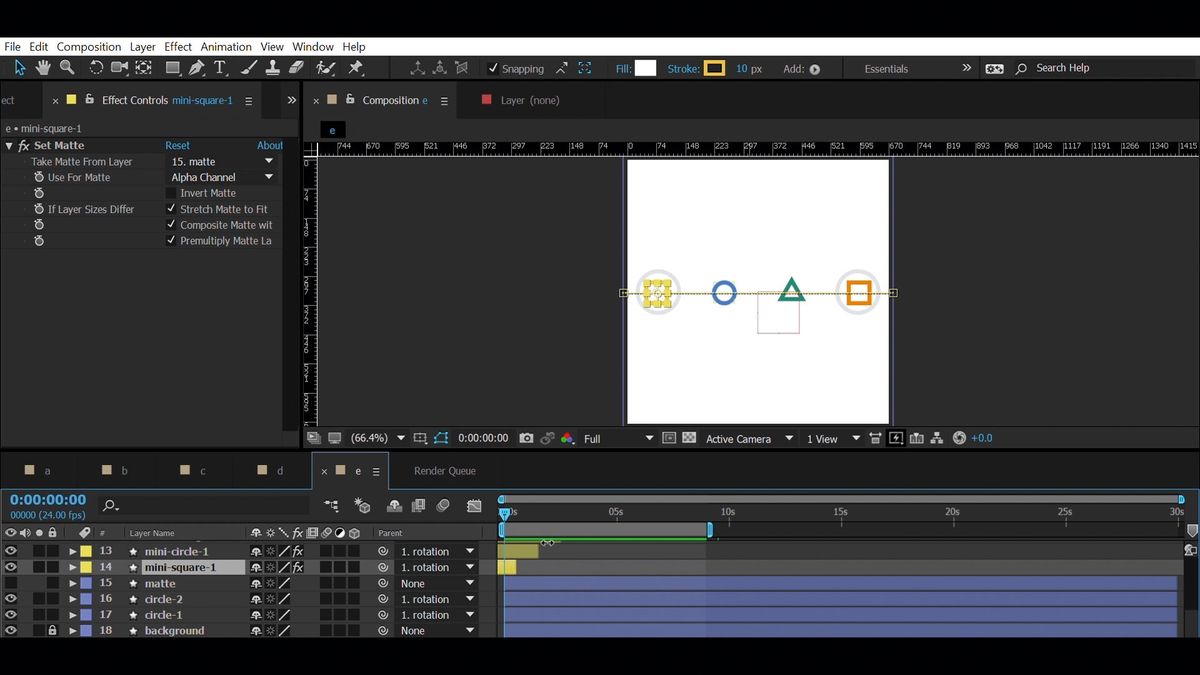
Task: Open the Use For Matte dropdown
Action: tap(220, 176)
